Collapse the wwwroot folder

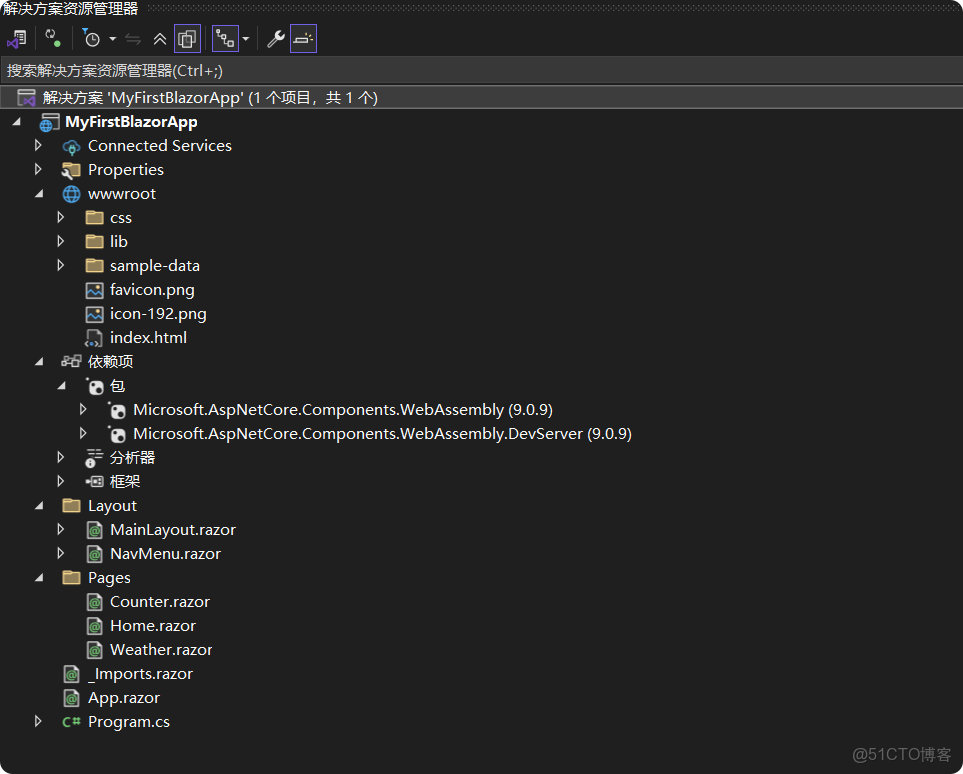(x=38, y=193)
